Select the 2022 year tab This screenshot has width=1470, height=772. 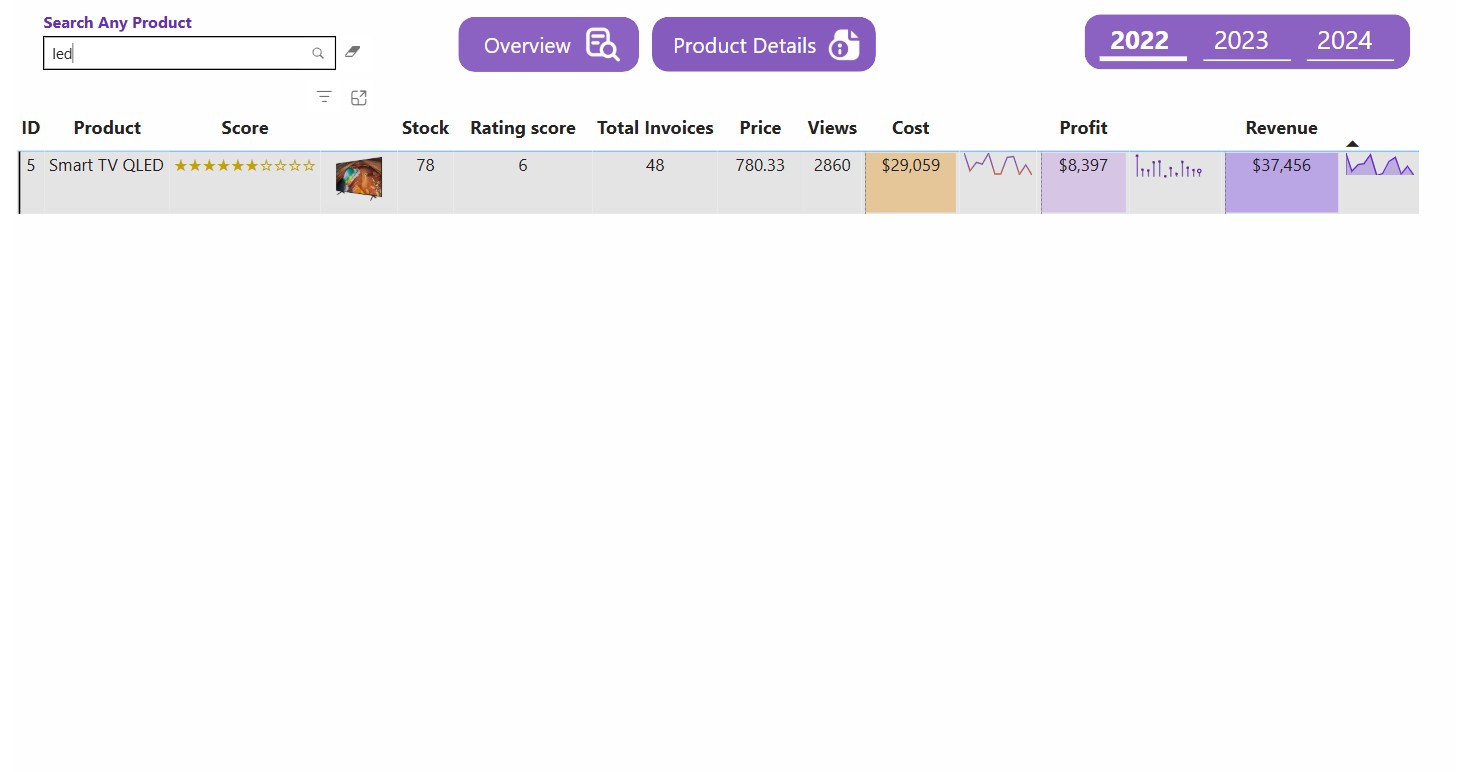tap(1140, 41)
